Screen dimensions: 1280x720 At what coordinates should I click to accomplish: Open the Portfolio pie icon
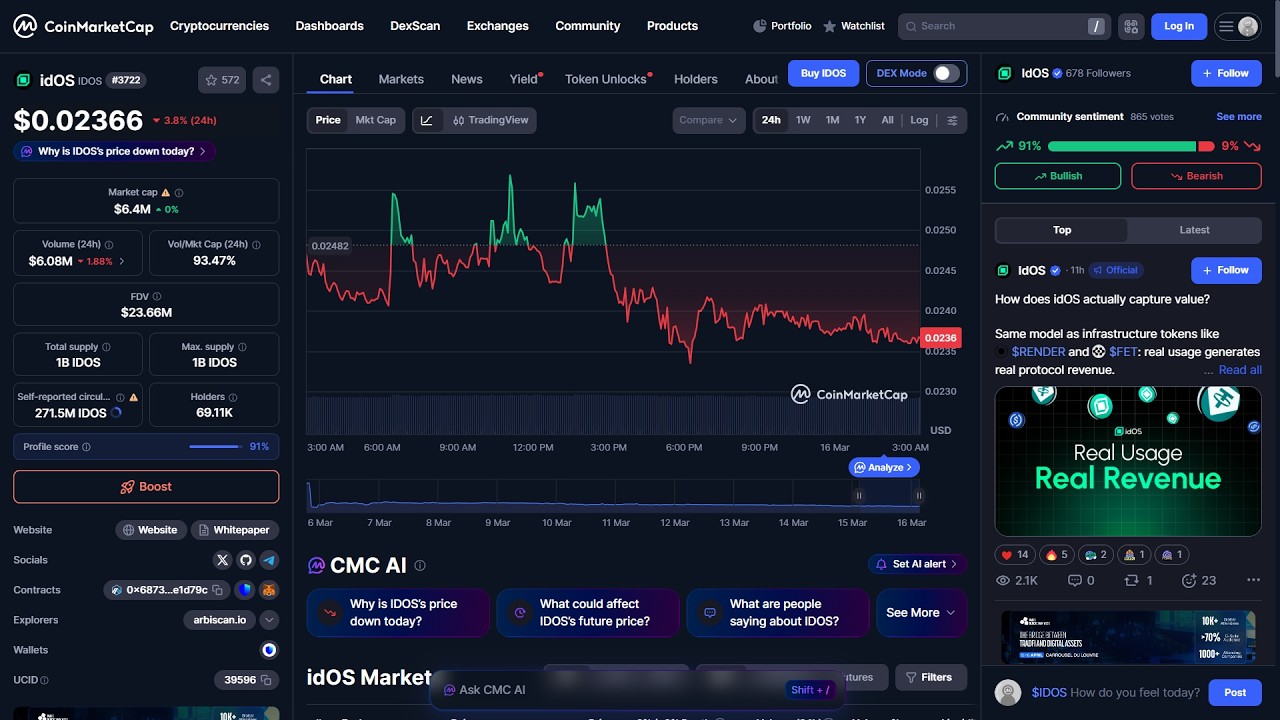760,26
